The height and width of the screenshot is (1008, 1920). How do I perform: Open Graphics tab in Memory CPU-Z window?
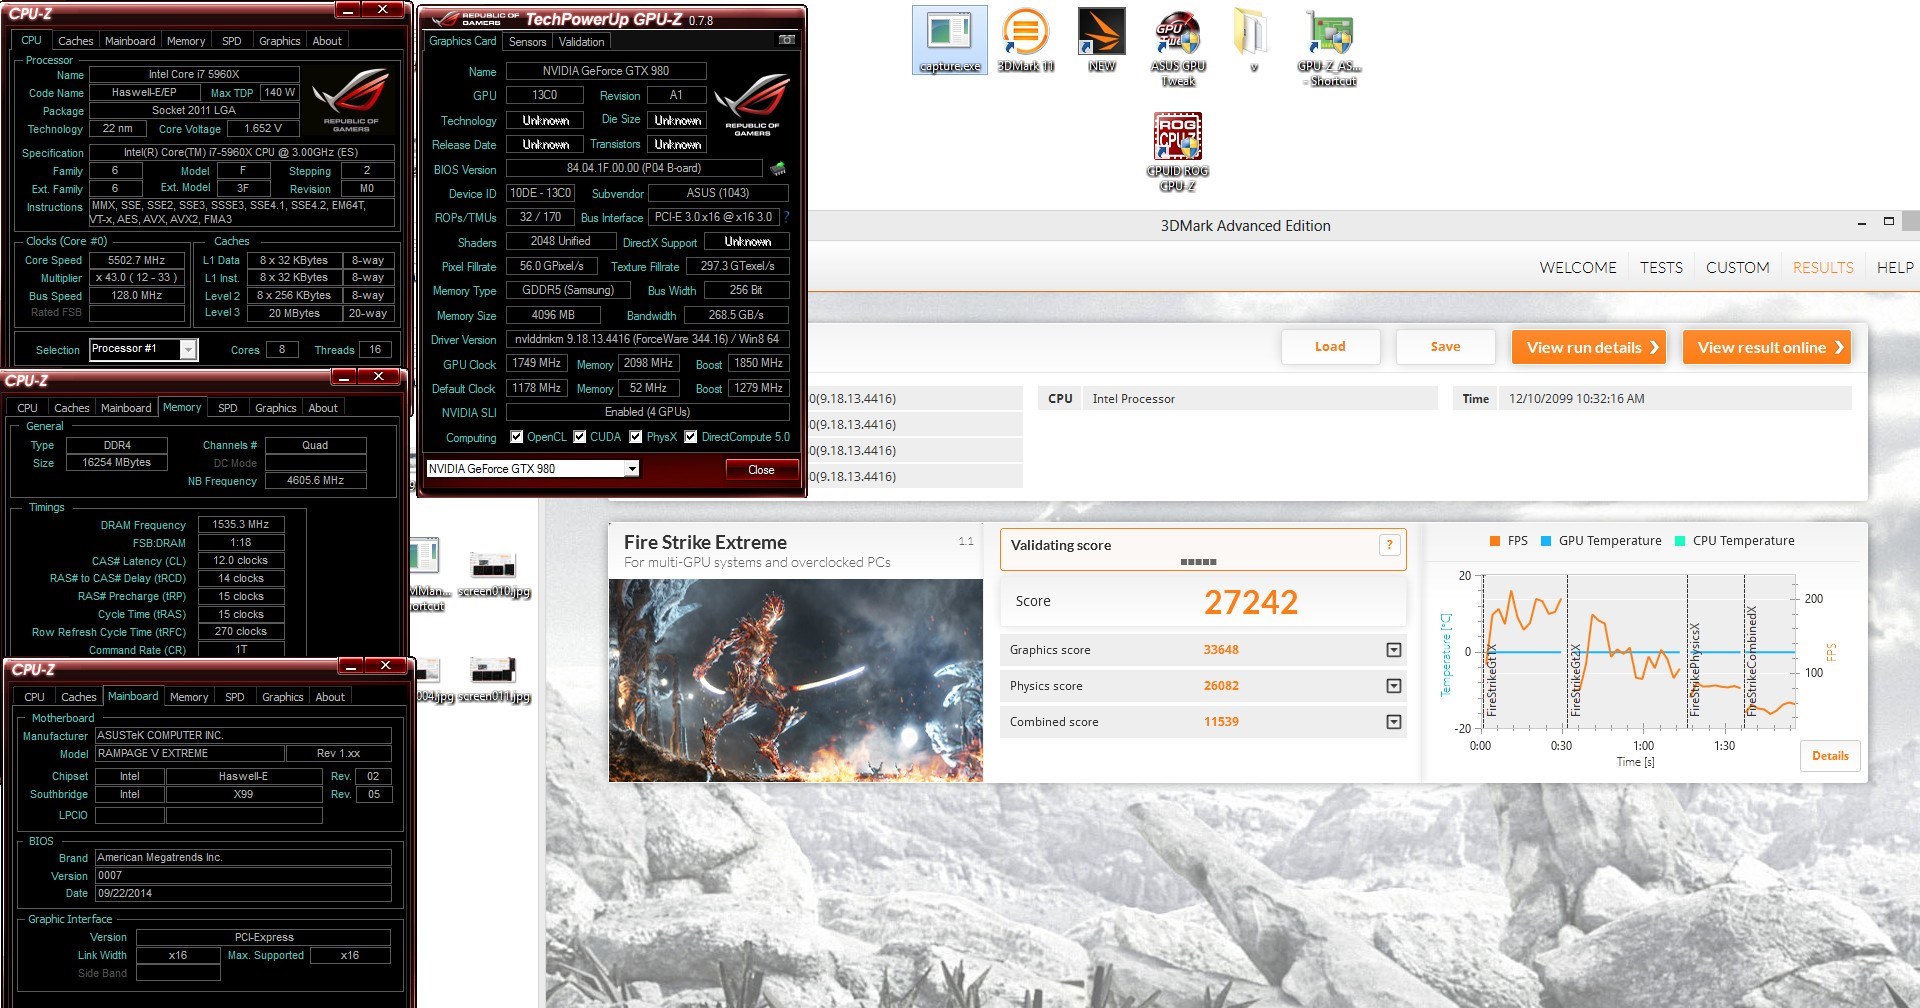click(x=275, y=408)
